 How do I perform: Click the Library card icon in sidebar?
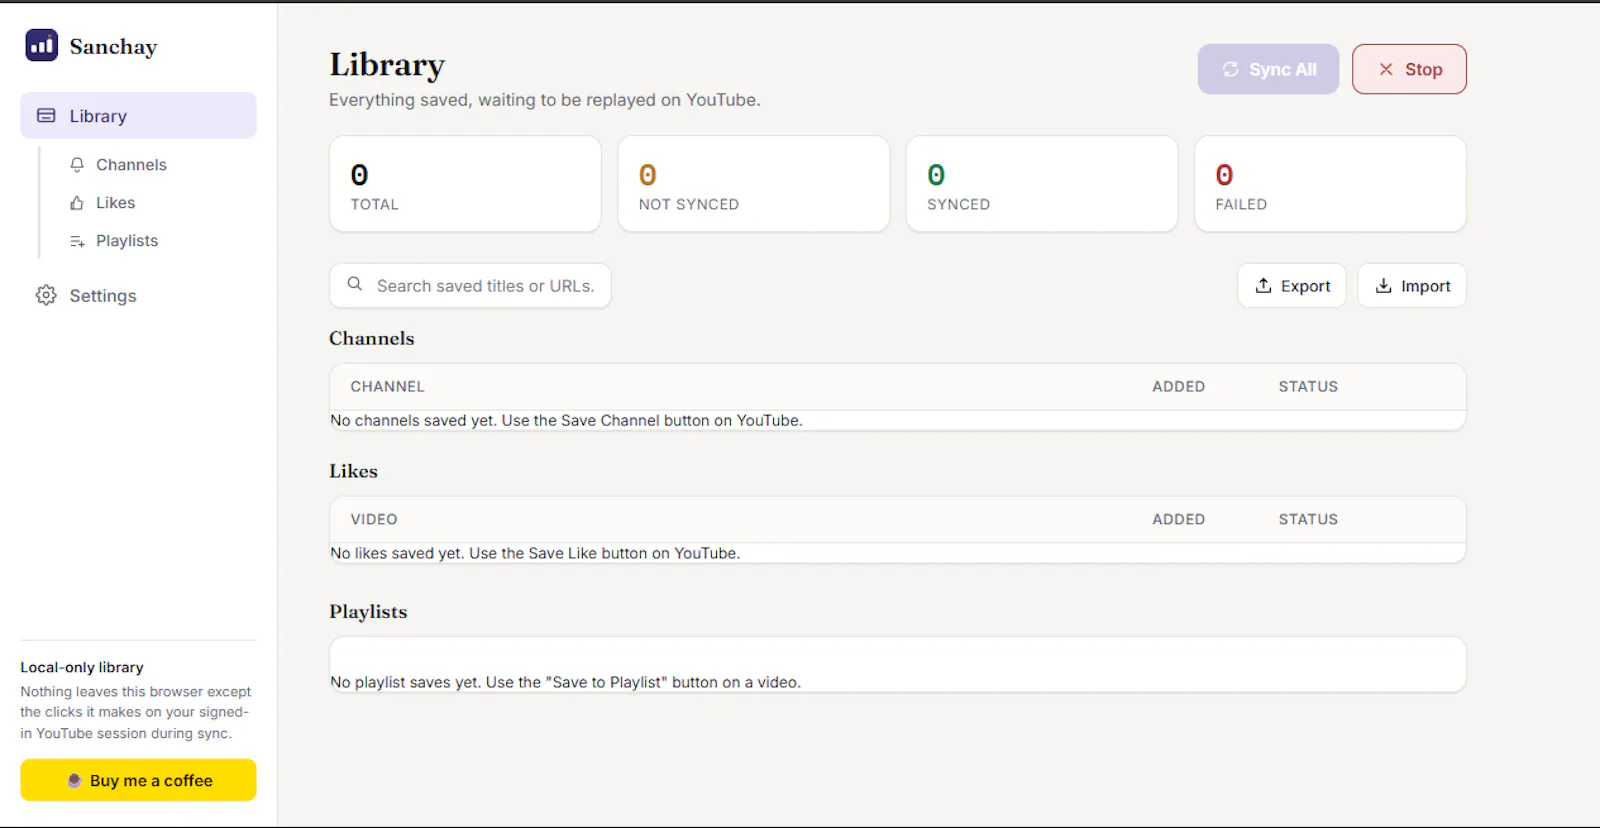click(x=46, y=116)
